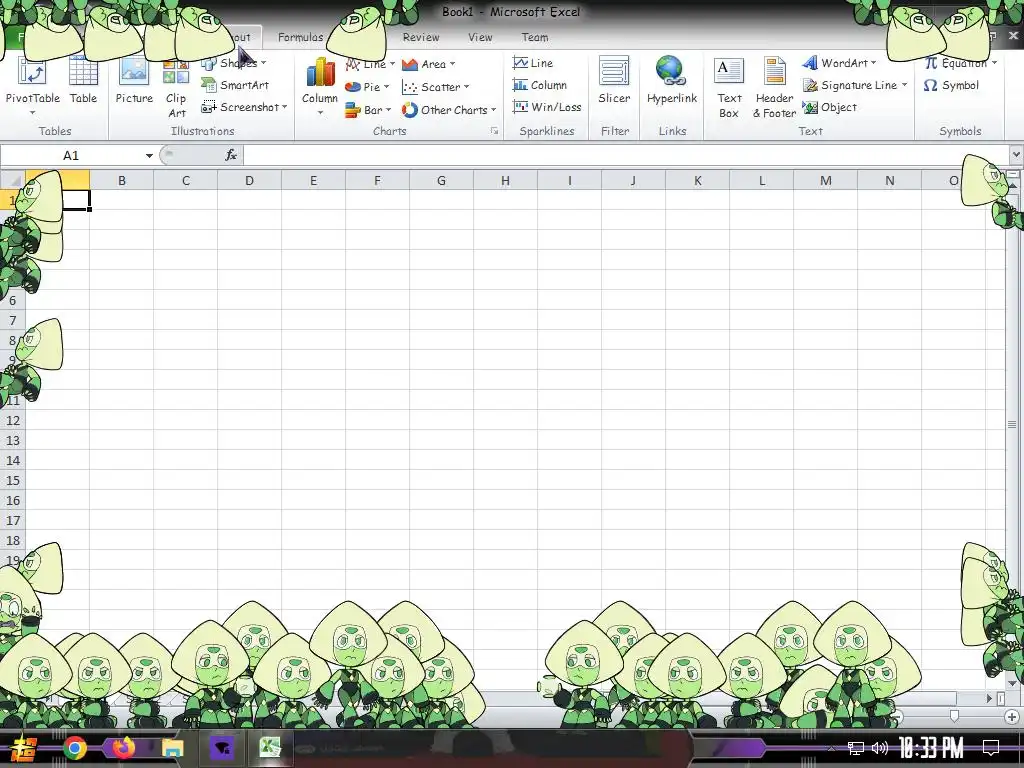The height and width of the screenshot is (768, 1024).
Task: Expand the formula bar
Action: pyautogui.click(x=1016, y=155)
